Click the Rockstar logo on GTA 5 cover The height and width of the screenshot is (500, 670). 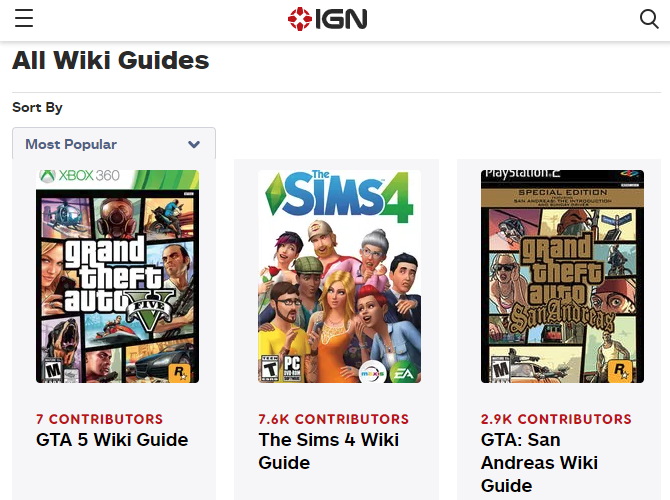coord(180,371)
